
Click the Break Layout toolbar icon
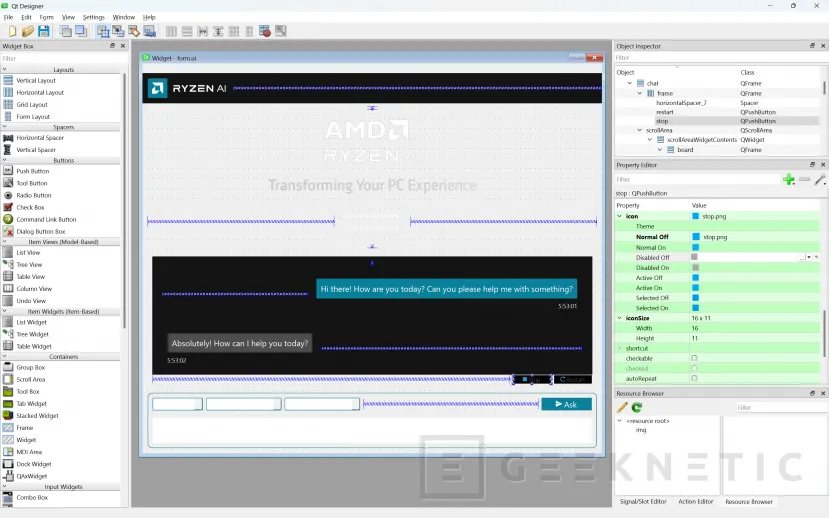pos(265,31)
